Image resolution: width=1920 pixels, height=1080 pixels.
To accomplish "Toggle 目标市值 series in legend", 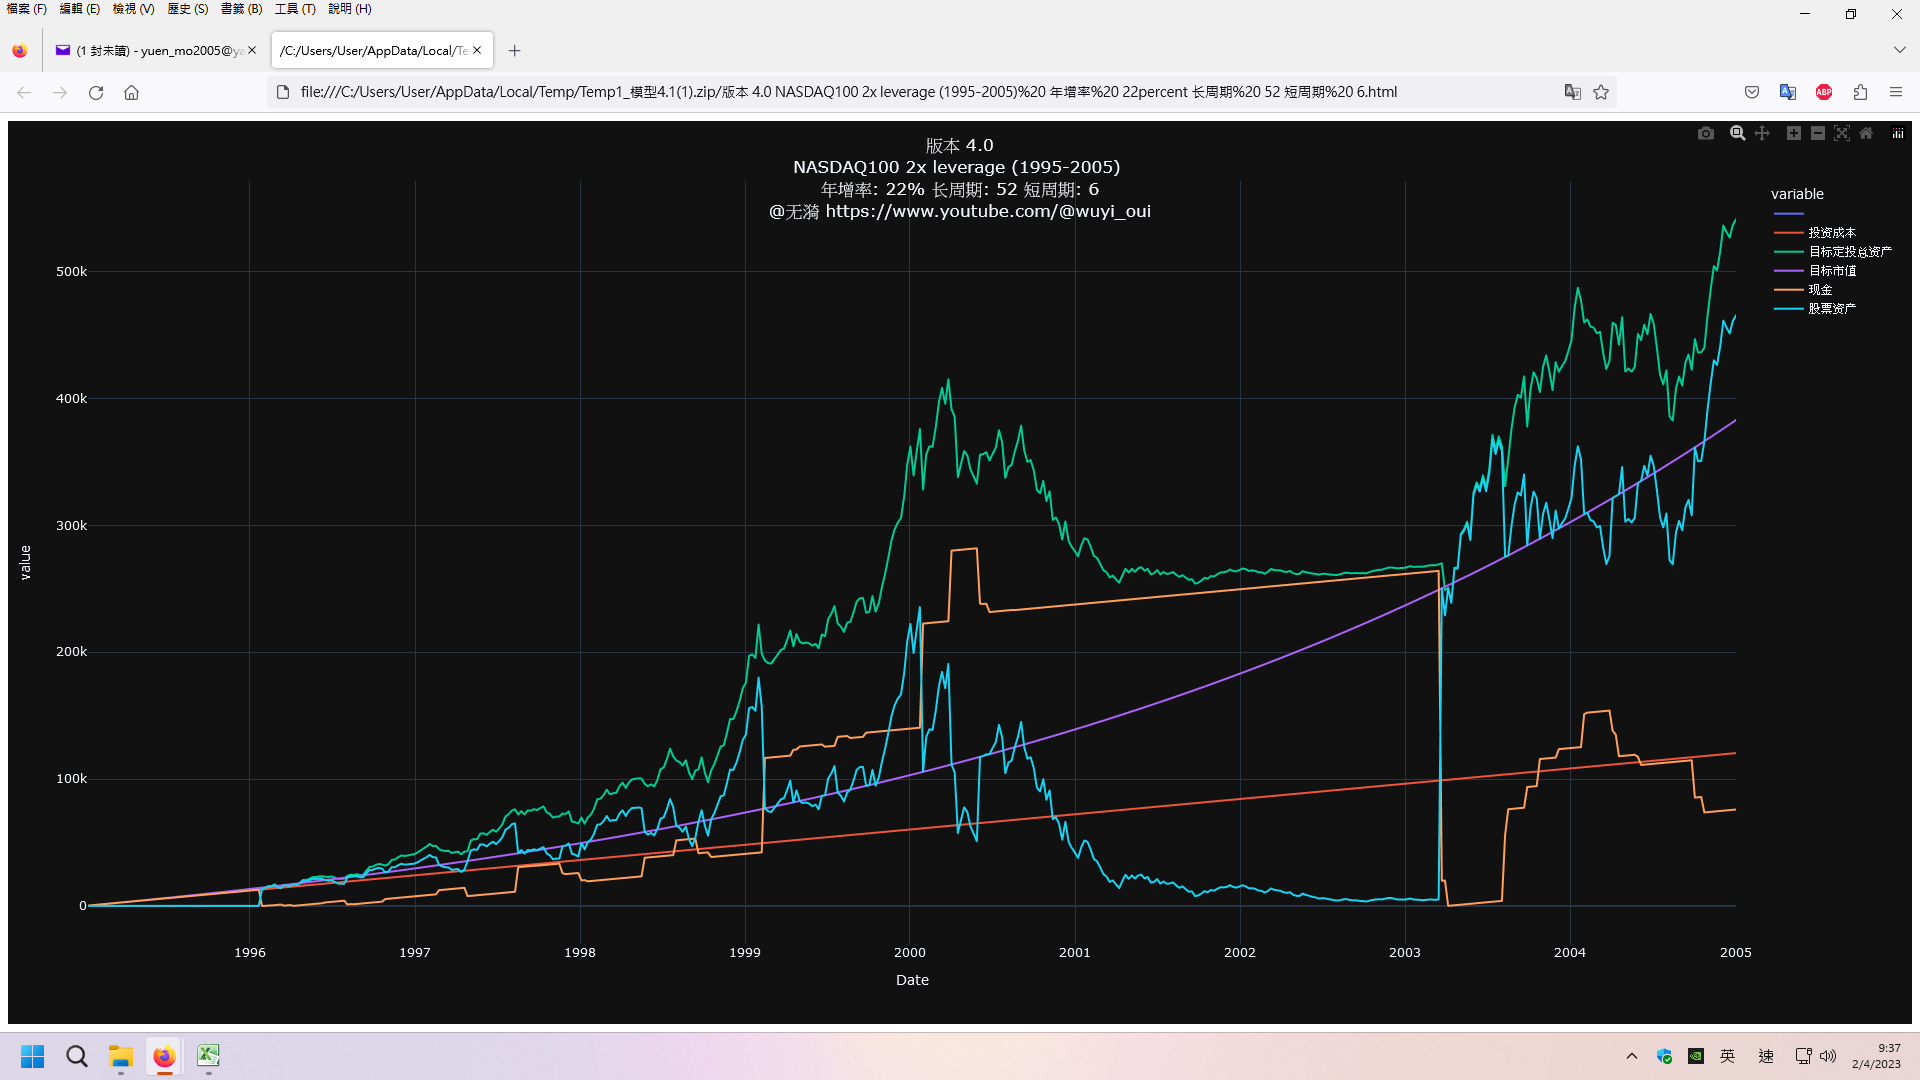I will [1832, 271].
